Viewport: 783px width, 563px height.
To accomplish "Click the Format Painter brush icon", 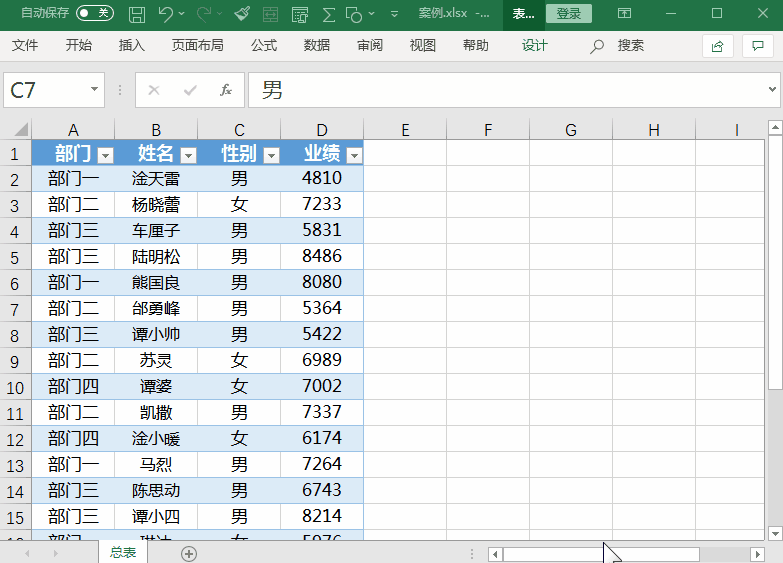I will point(242,14).
